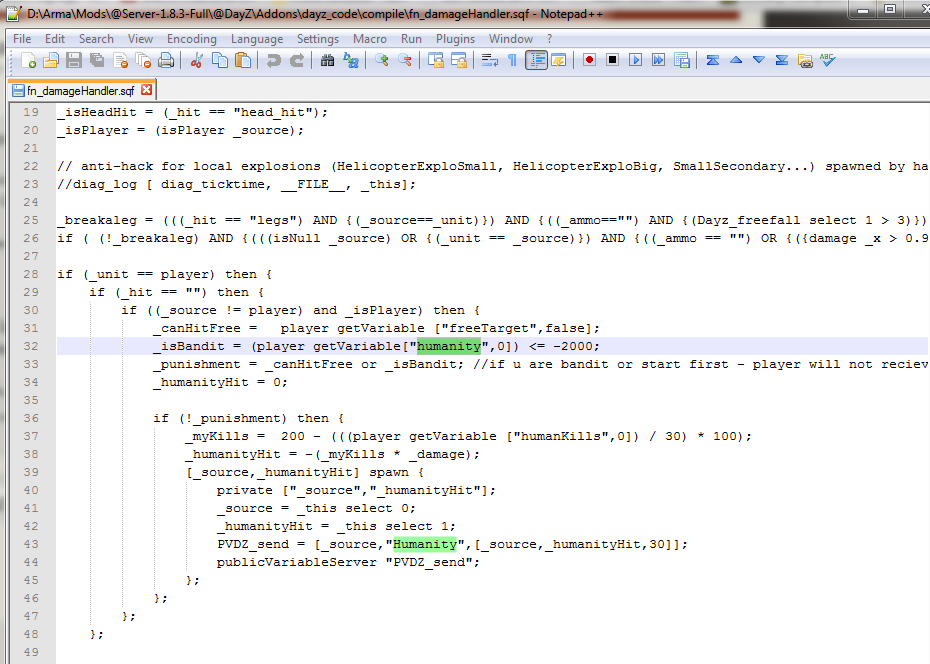The height and width of the screenshot is (664, 930).
Task: Save current recorded macro icon
Action: [x=682, y=60]
